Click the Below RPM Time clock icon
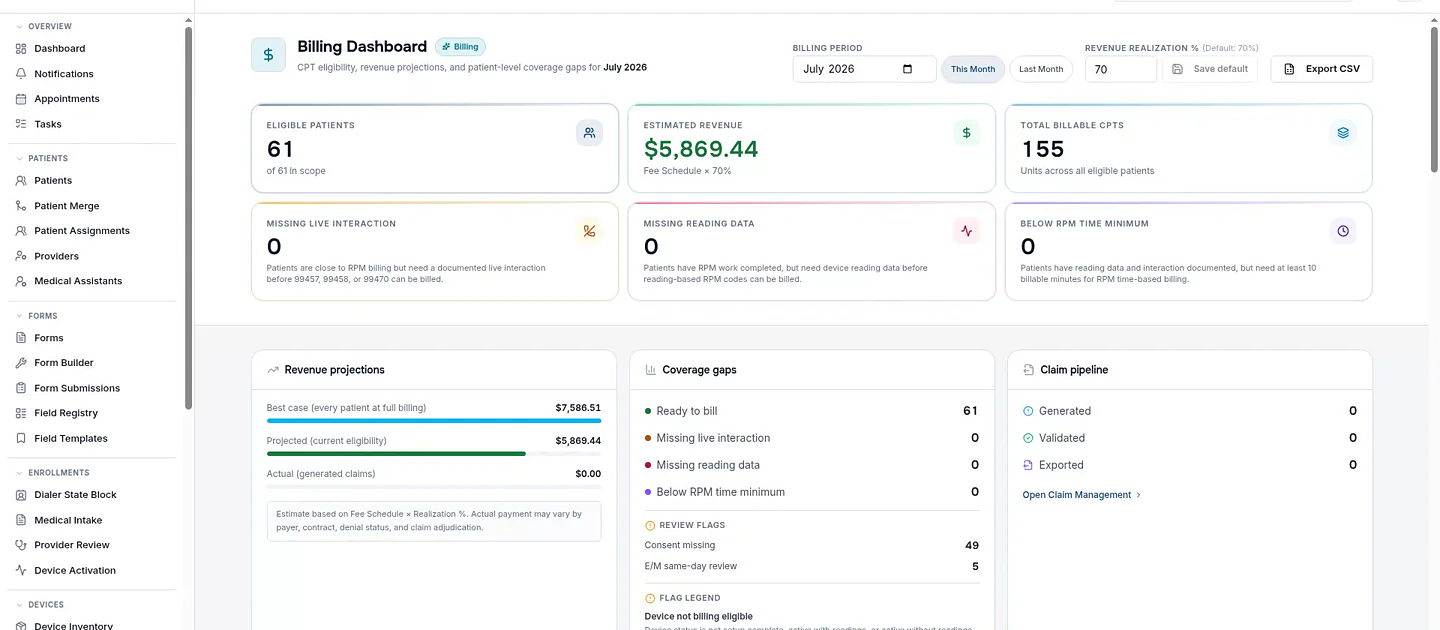The height and width of the screenshot is (630, 1440). point(1343,230)
